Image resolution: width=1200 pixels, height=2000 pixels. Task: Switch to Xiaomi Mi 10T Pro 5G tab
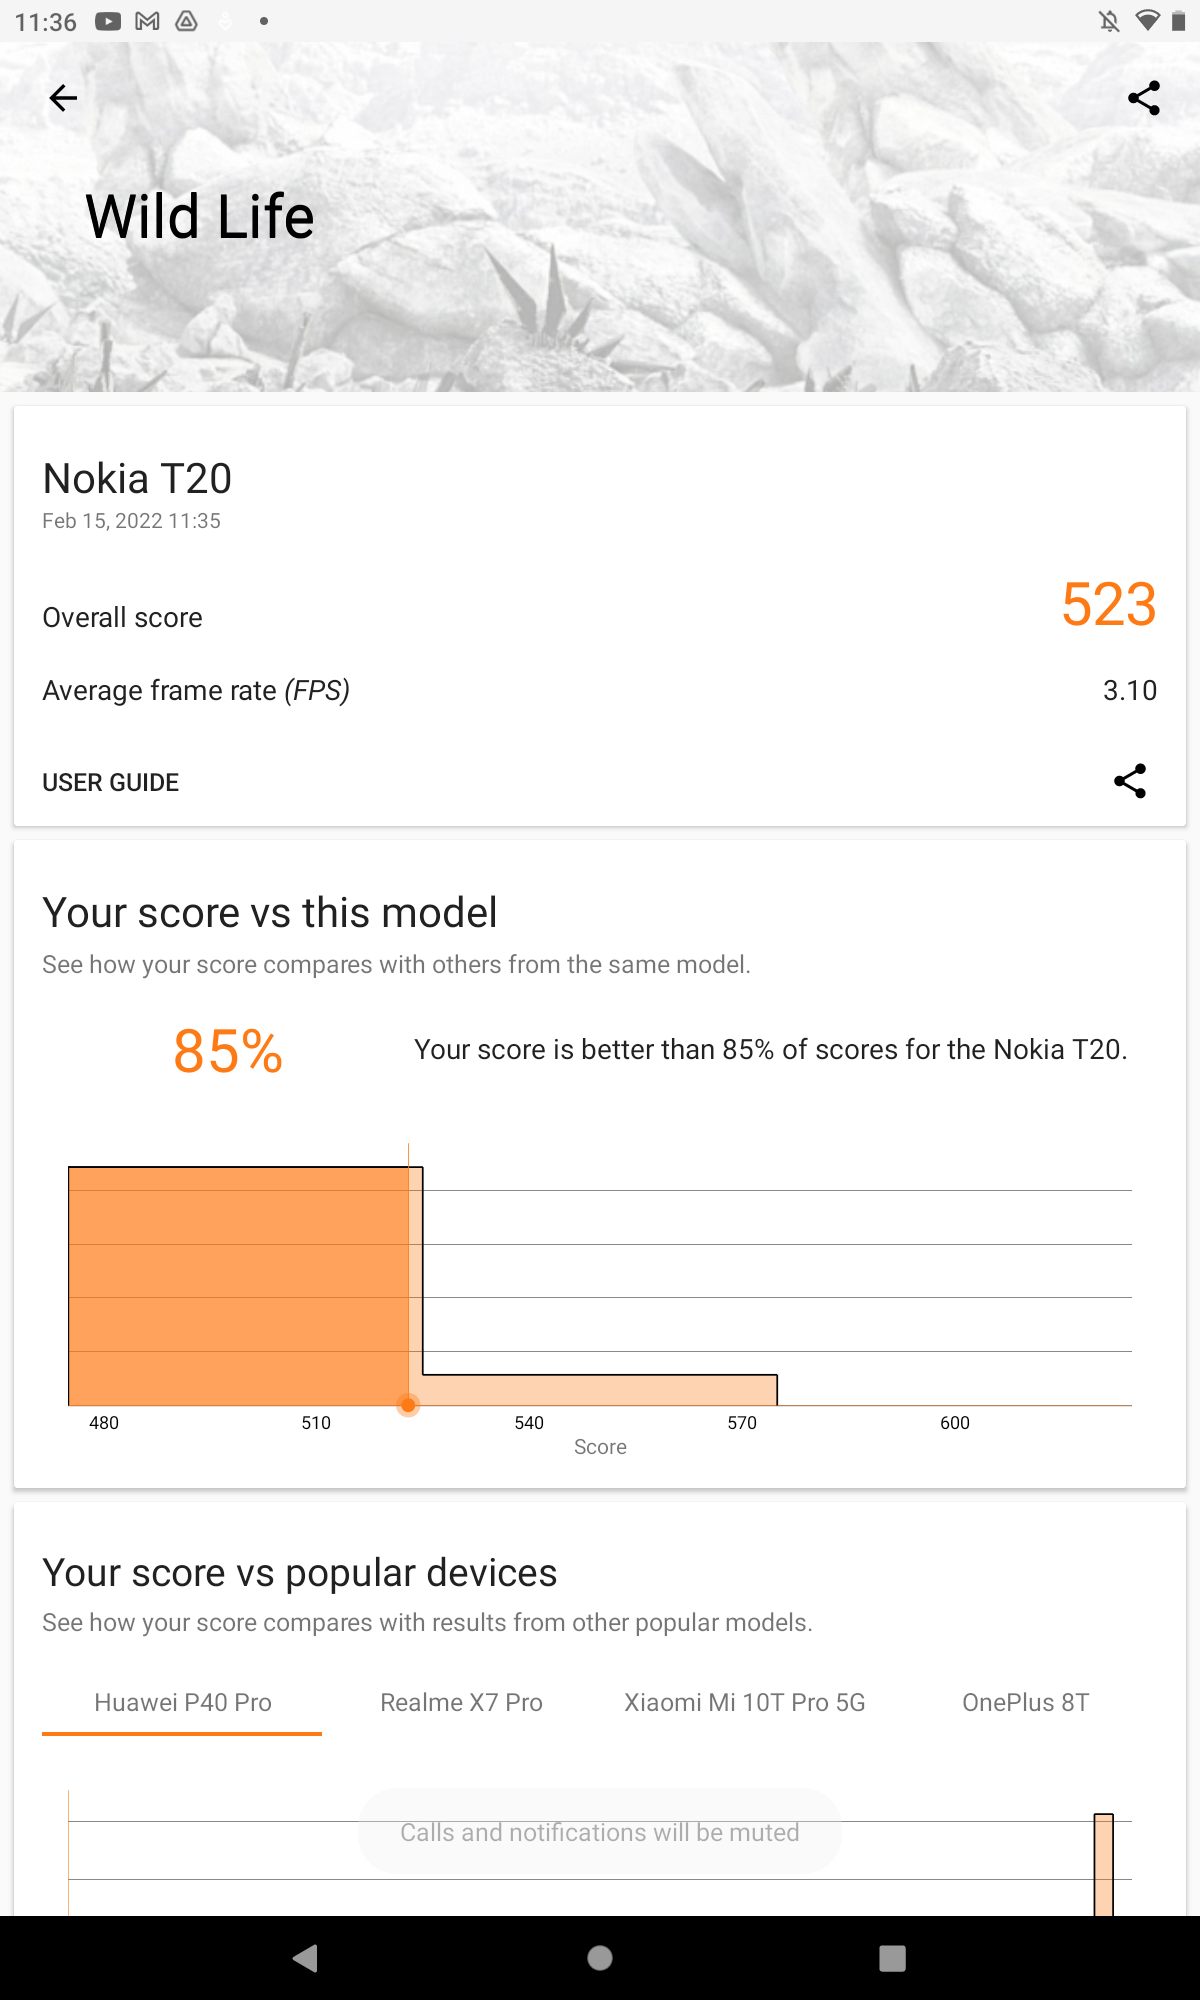click(744, 1702)
